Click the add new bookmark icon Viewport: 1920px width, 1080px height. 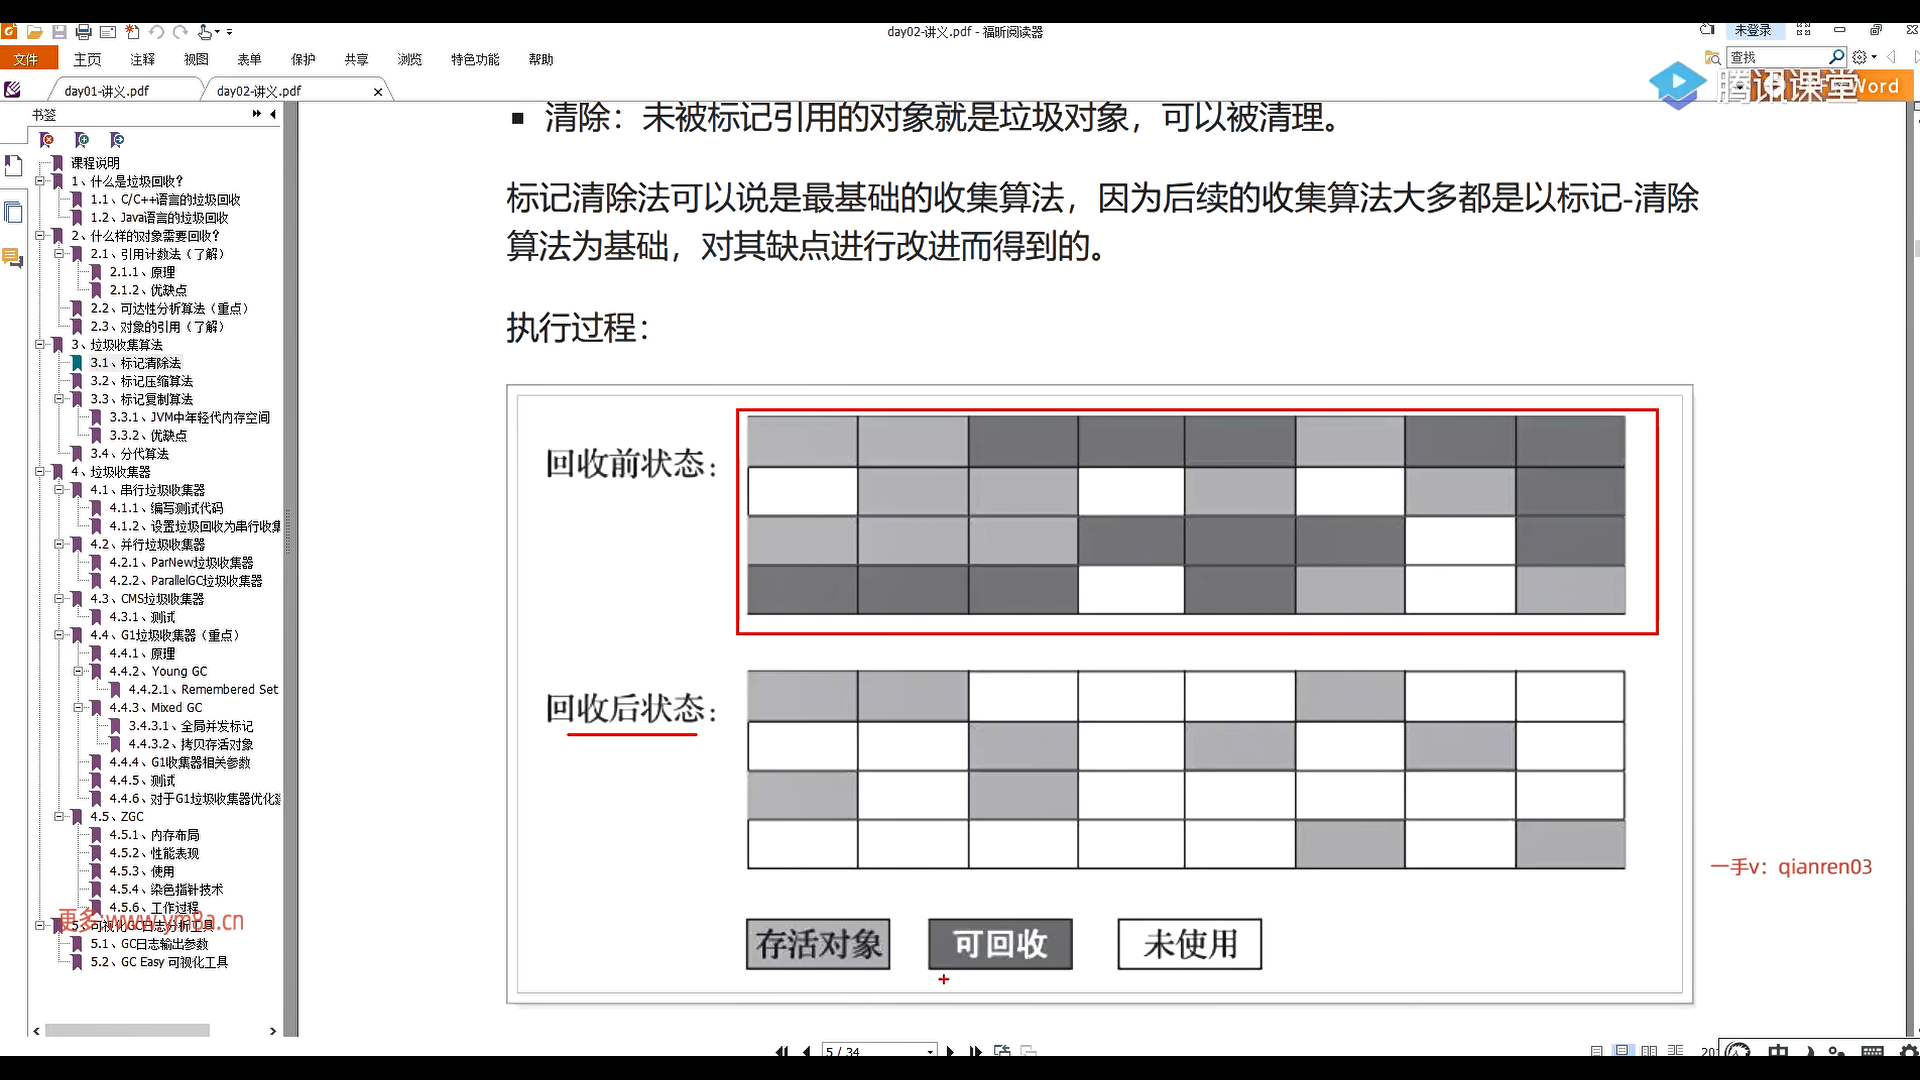[x=82, y=140]
